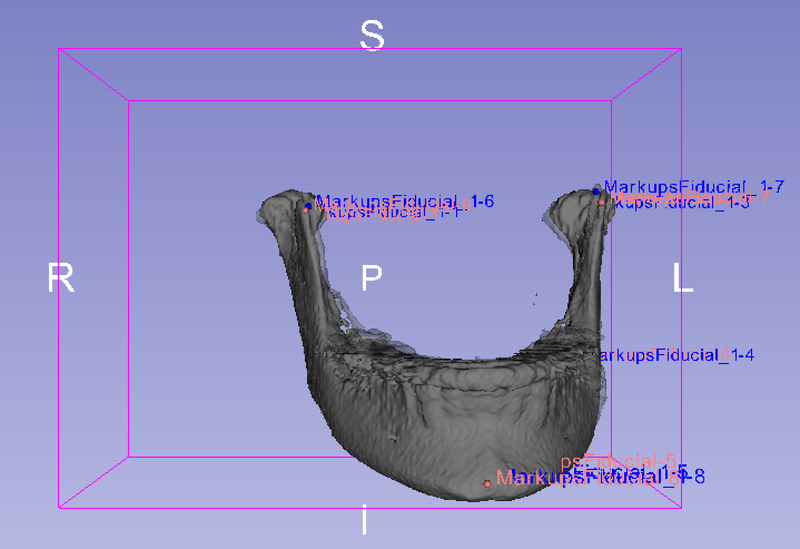Click the blue MarkupsFiducial_1-6 point marker

(x=309, y=204)
